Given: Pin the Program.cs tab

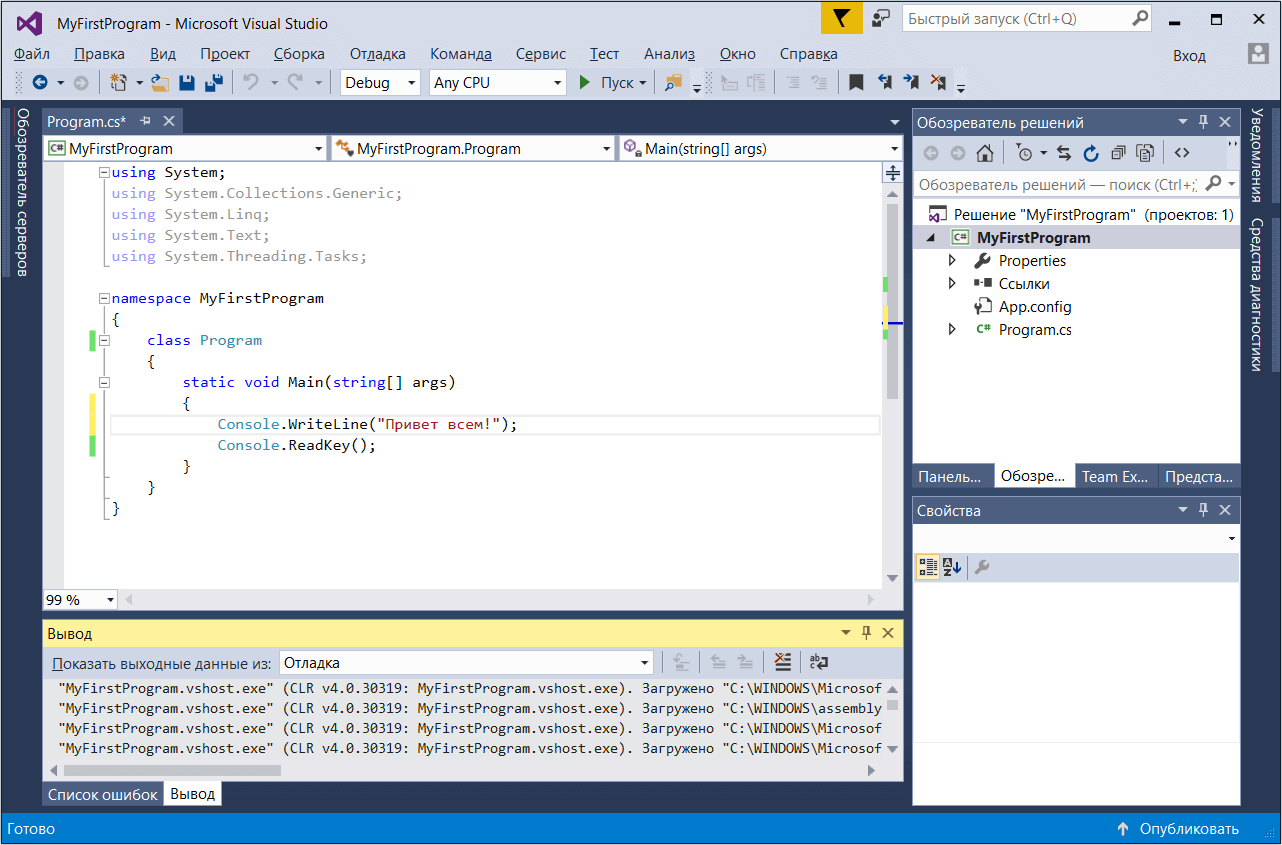Looking at the screenshot, I should click(x=145, y=121).
